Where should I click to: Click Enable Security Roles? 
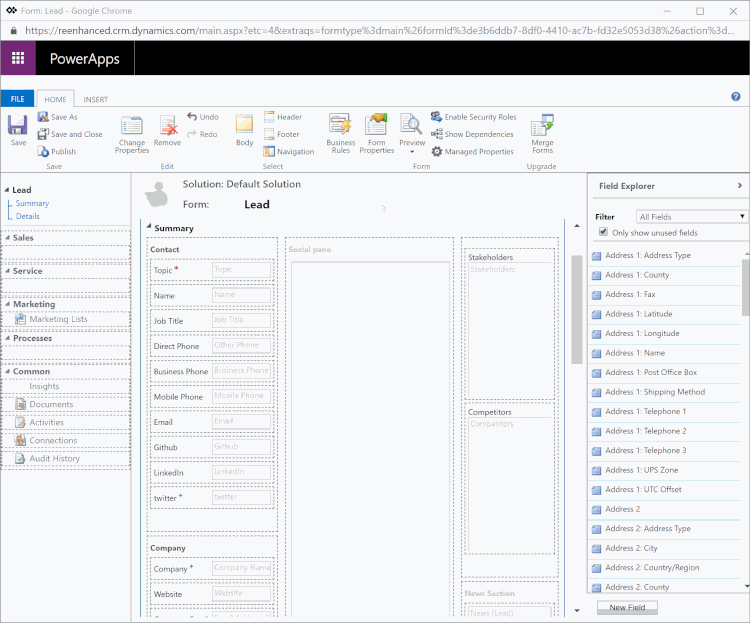474,117
